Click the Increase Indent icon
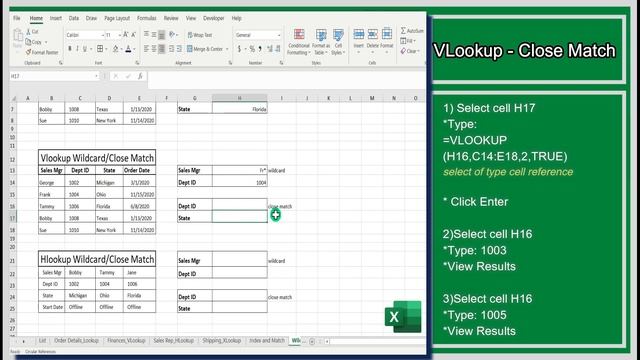640x360 pixels. click(x=179, y=49)
